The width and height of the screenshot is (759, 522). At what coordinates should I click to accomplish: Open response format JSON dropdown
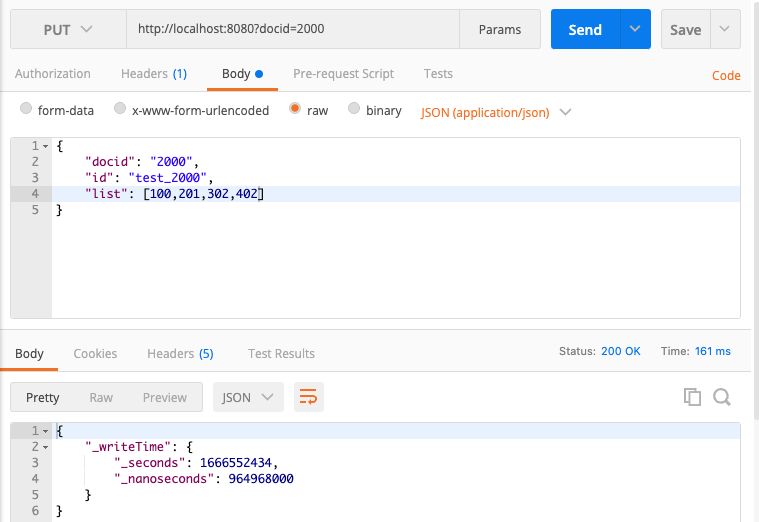[248, 397]
